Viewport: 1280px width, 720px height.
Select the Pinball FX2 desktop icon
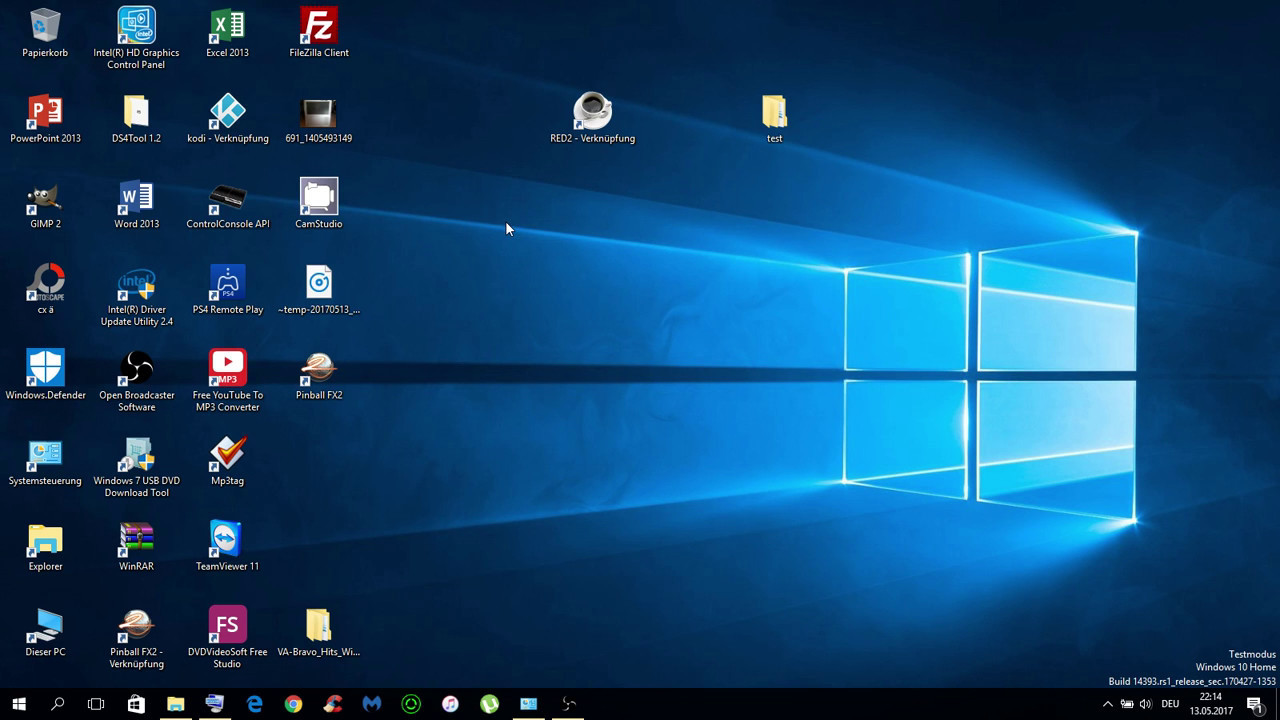pos(319,368)
